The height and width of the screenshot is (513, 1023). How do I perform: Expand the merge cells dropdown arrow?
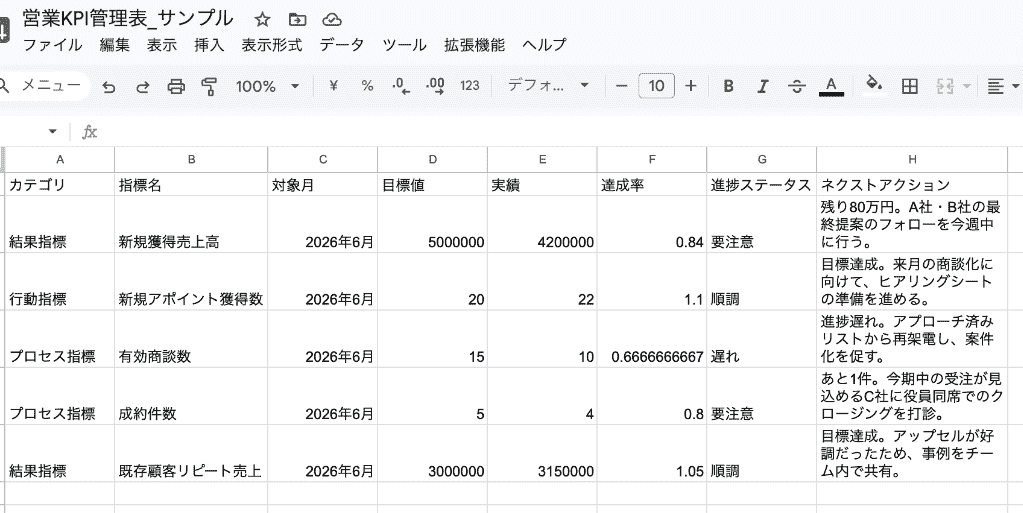point(967,86)
